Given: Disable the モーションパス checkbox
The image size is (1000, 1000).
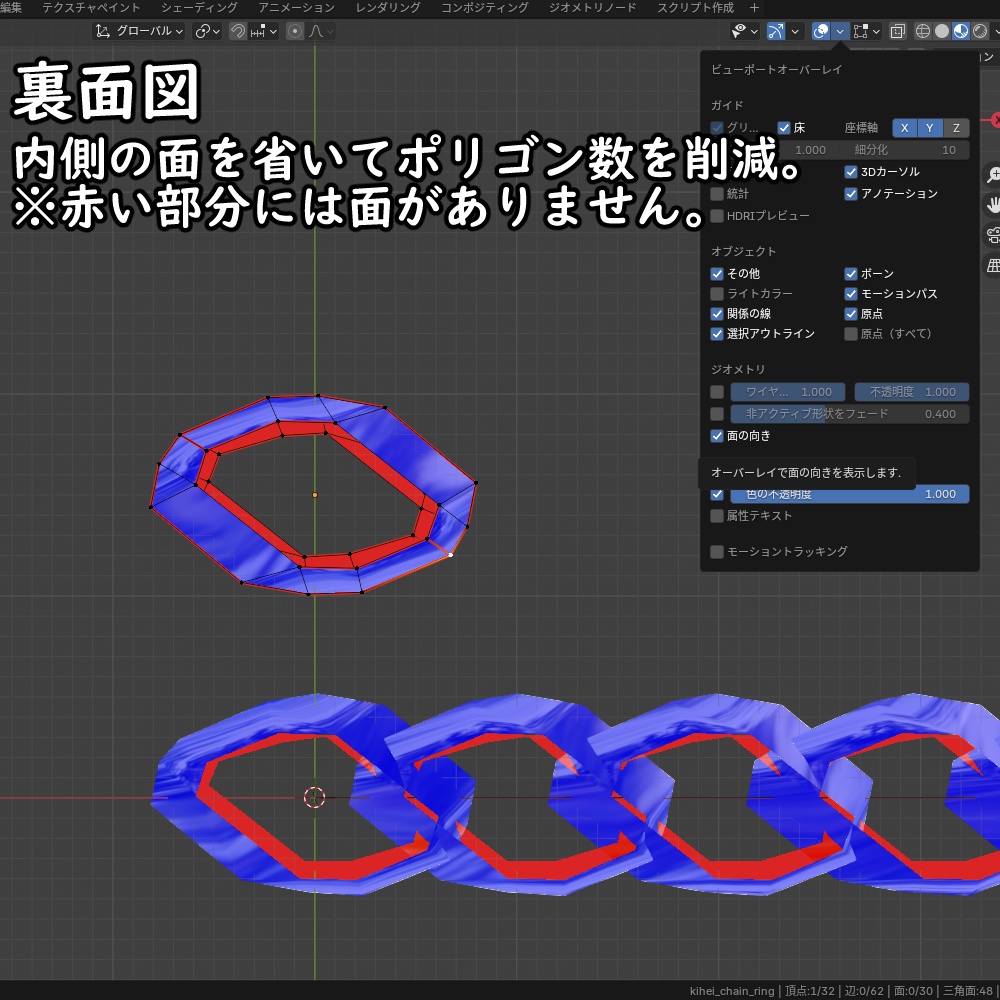Looking at the screenshot, I should click(x=851, y=293).
